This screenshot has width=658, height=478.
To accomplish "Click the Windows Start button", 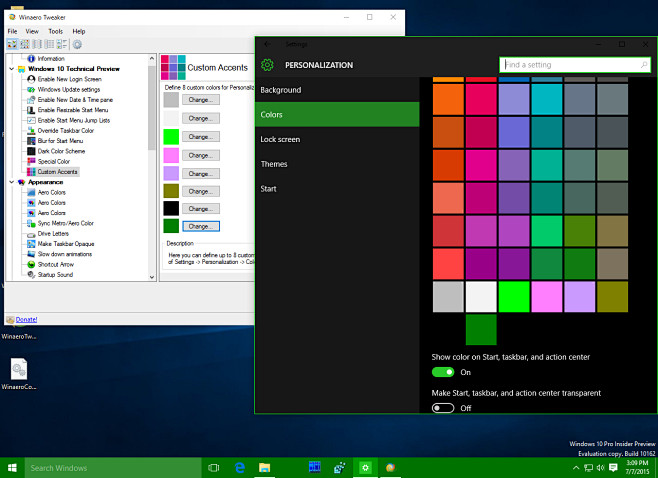I will coord(12,468).
